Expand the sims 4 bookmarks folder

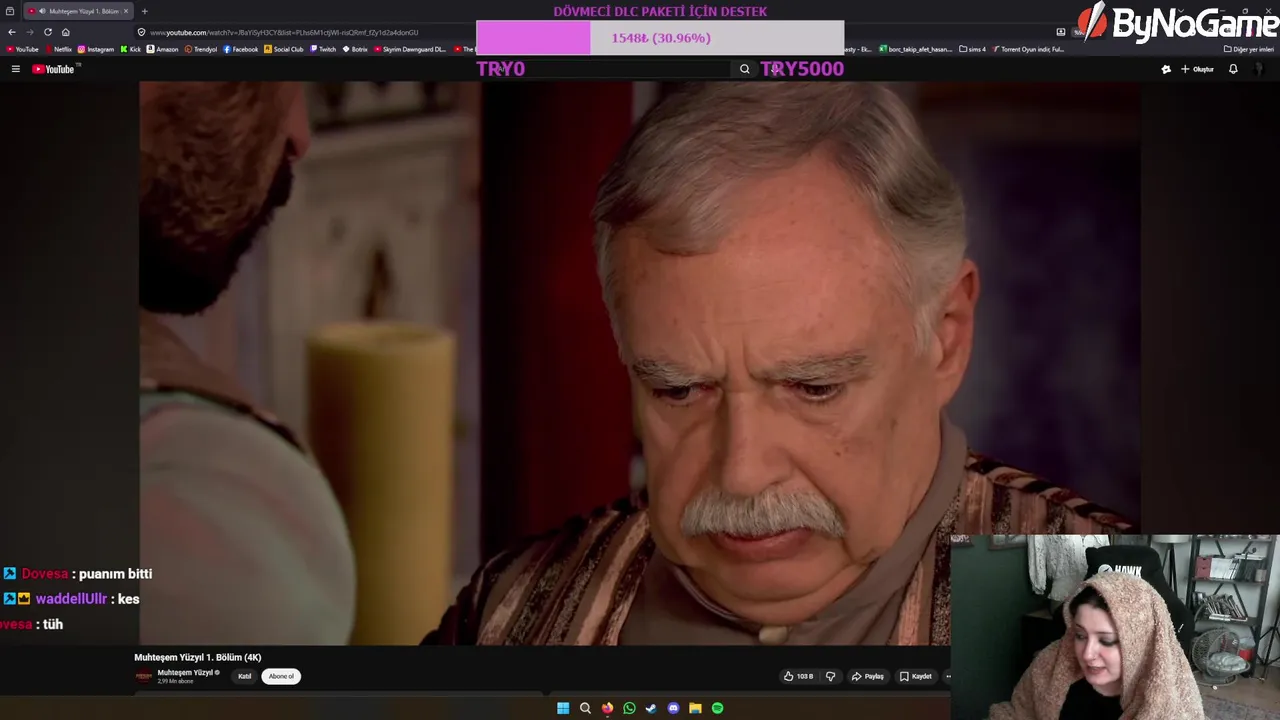click(x=972, y=49)
